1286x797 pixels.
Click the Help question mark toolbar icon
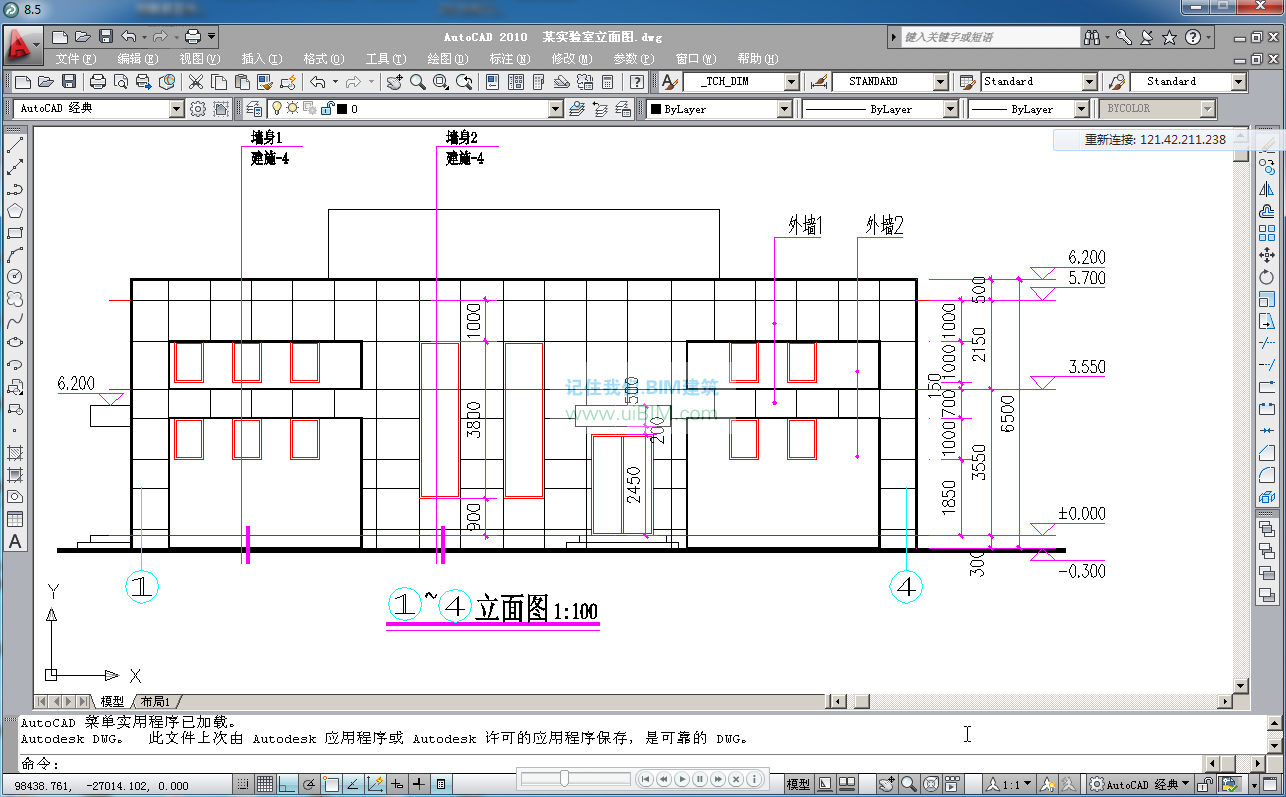(x=636, y=82)
